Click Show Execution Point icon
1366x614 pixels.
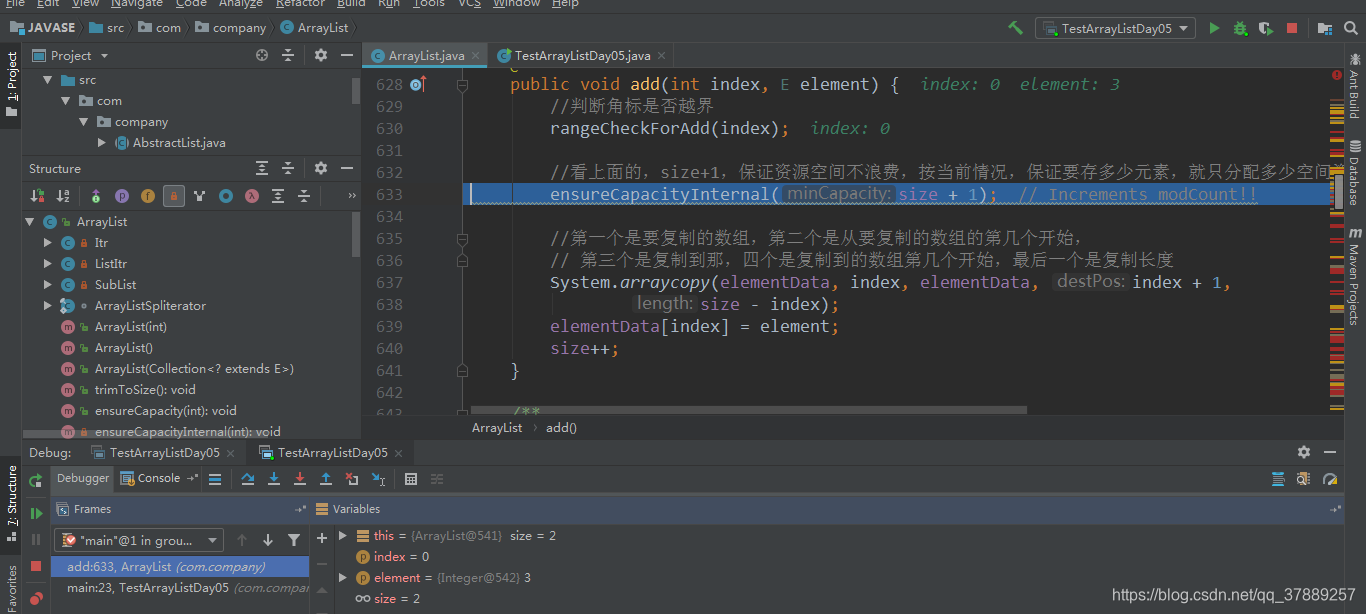tap(215, 479)
